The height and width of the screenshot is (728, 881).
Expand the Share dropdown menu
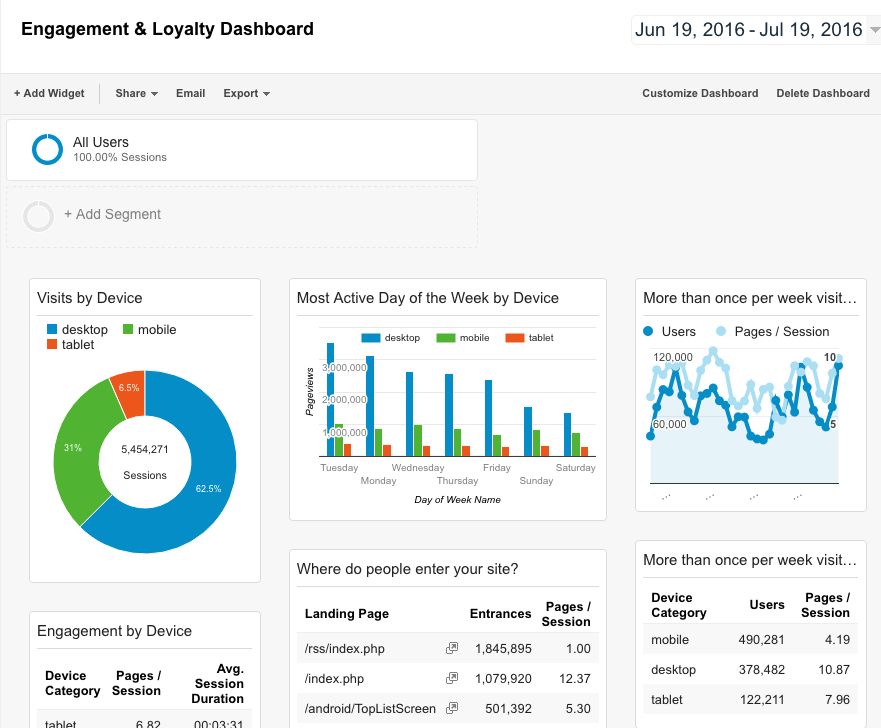(x=136, y=93)
